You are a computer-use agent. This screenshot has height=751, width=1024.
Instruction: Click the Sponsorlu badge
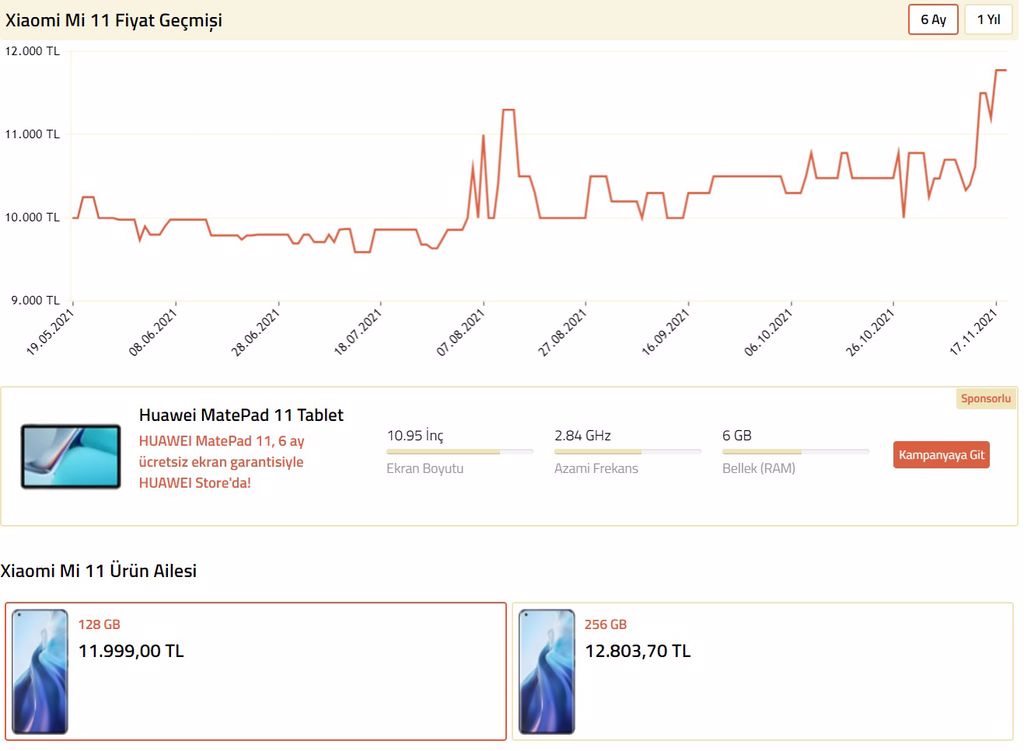pyautogui.click(x=985, y=398)
